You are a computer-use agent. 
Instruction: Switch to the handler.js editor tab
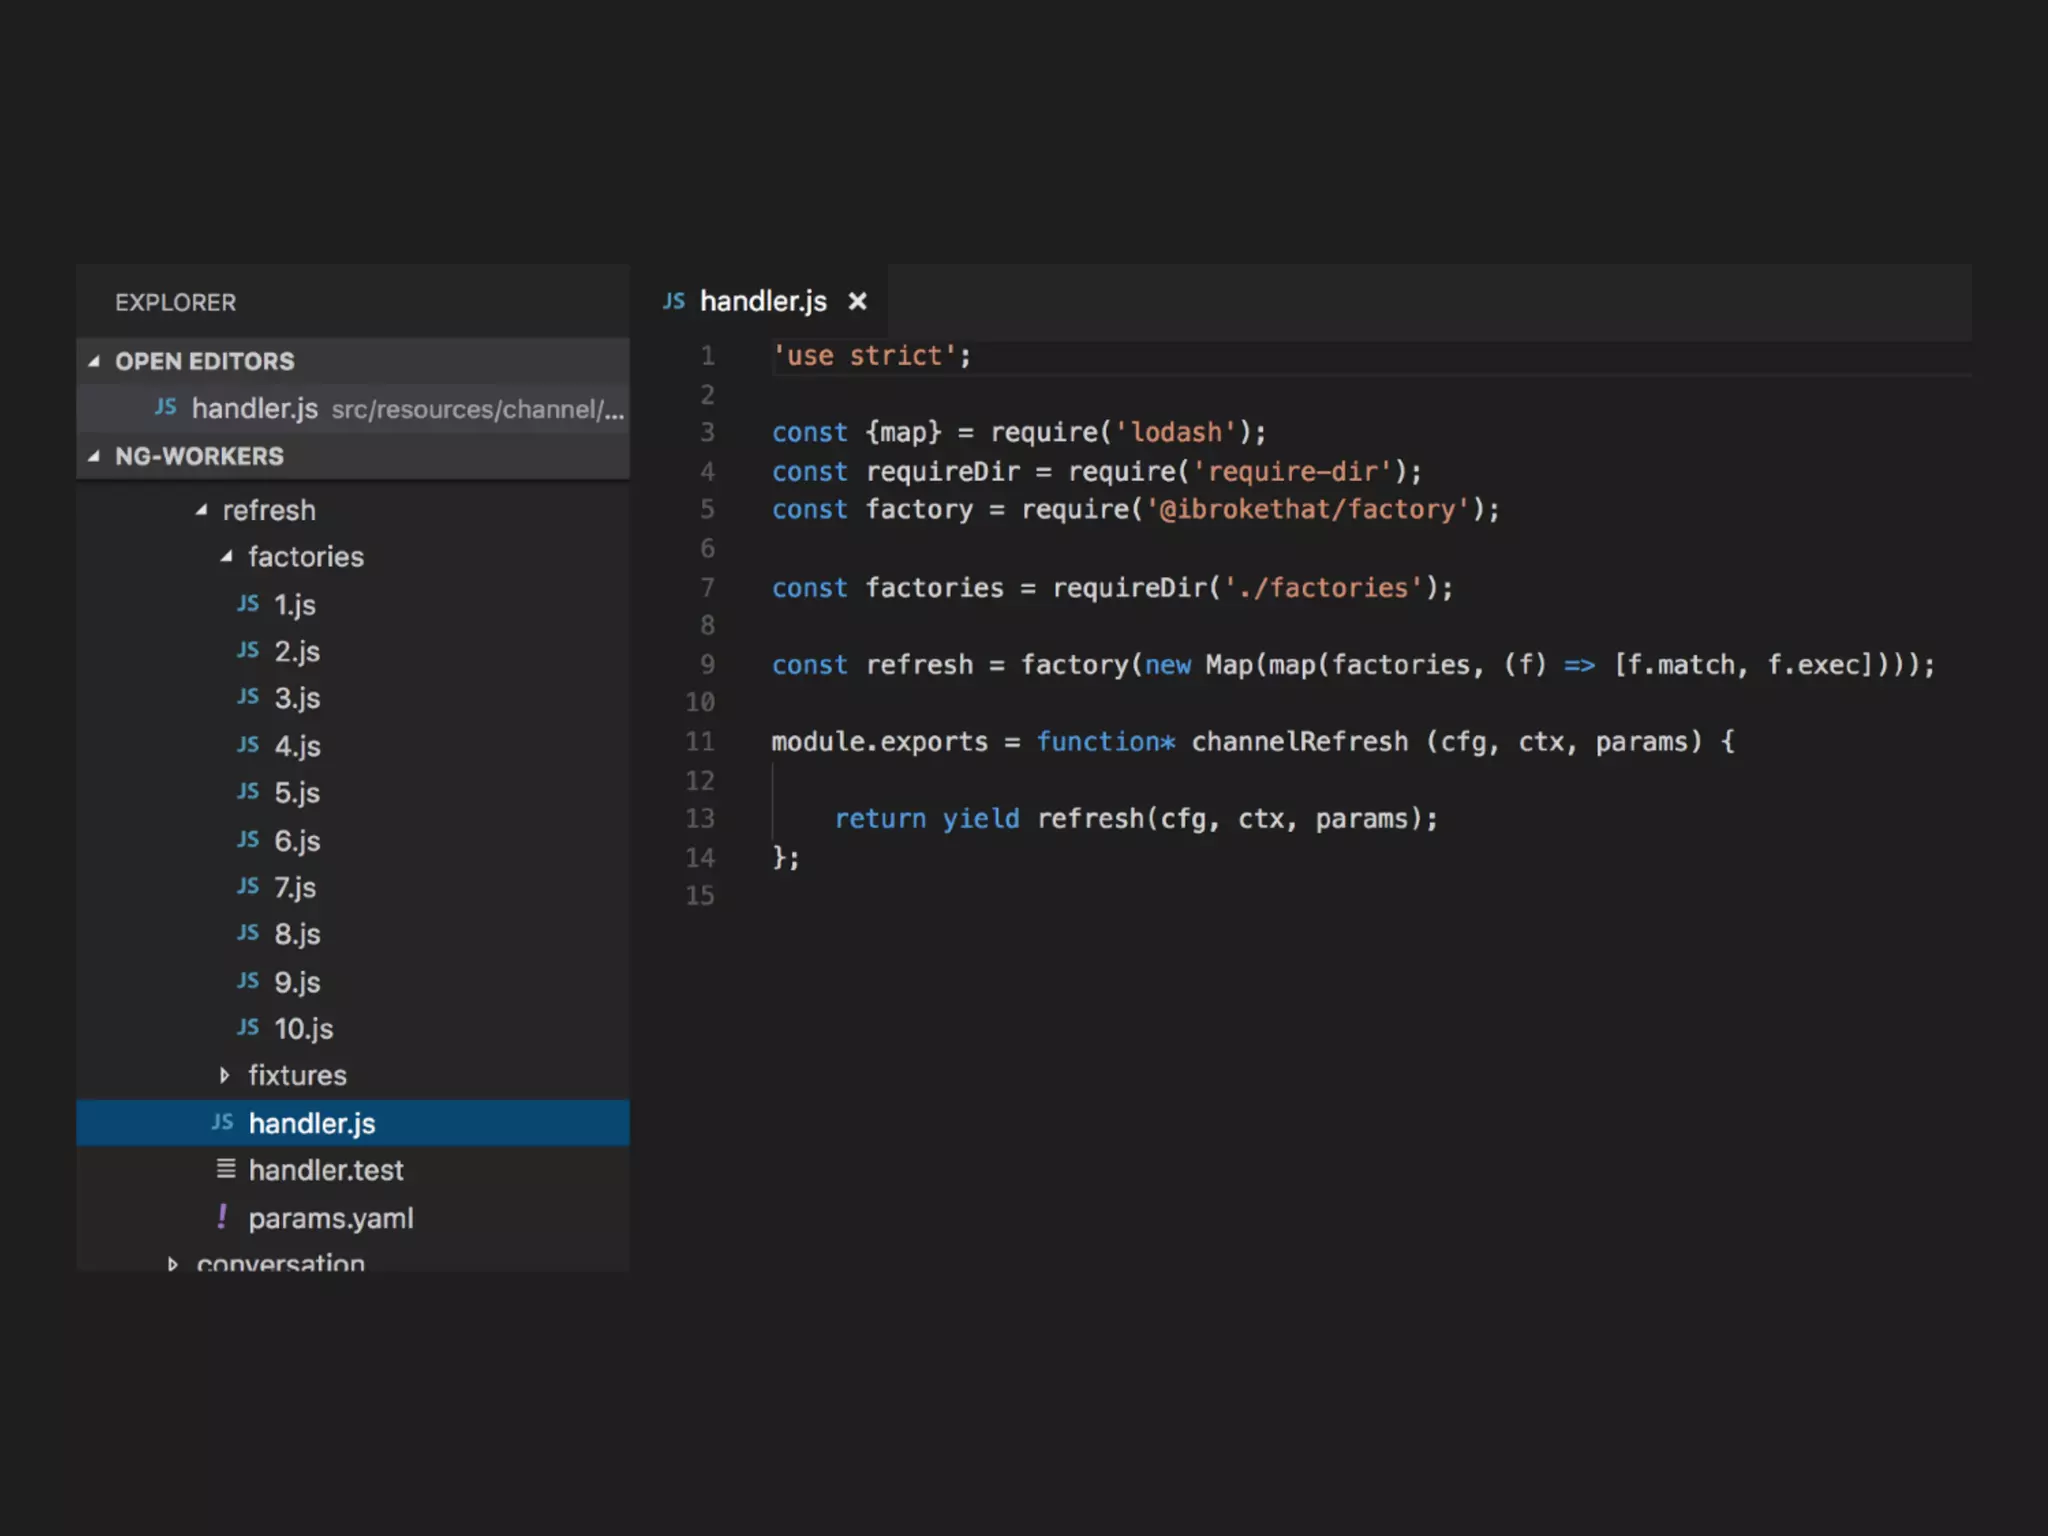pyautogui.click(x=762, y=301)
